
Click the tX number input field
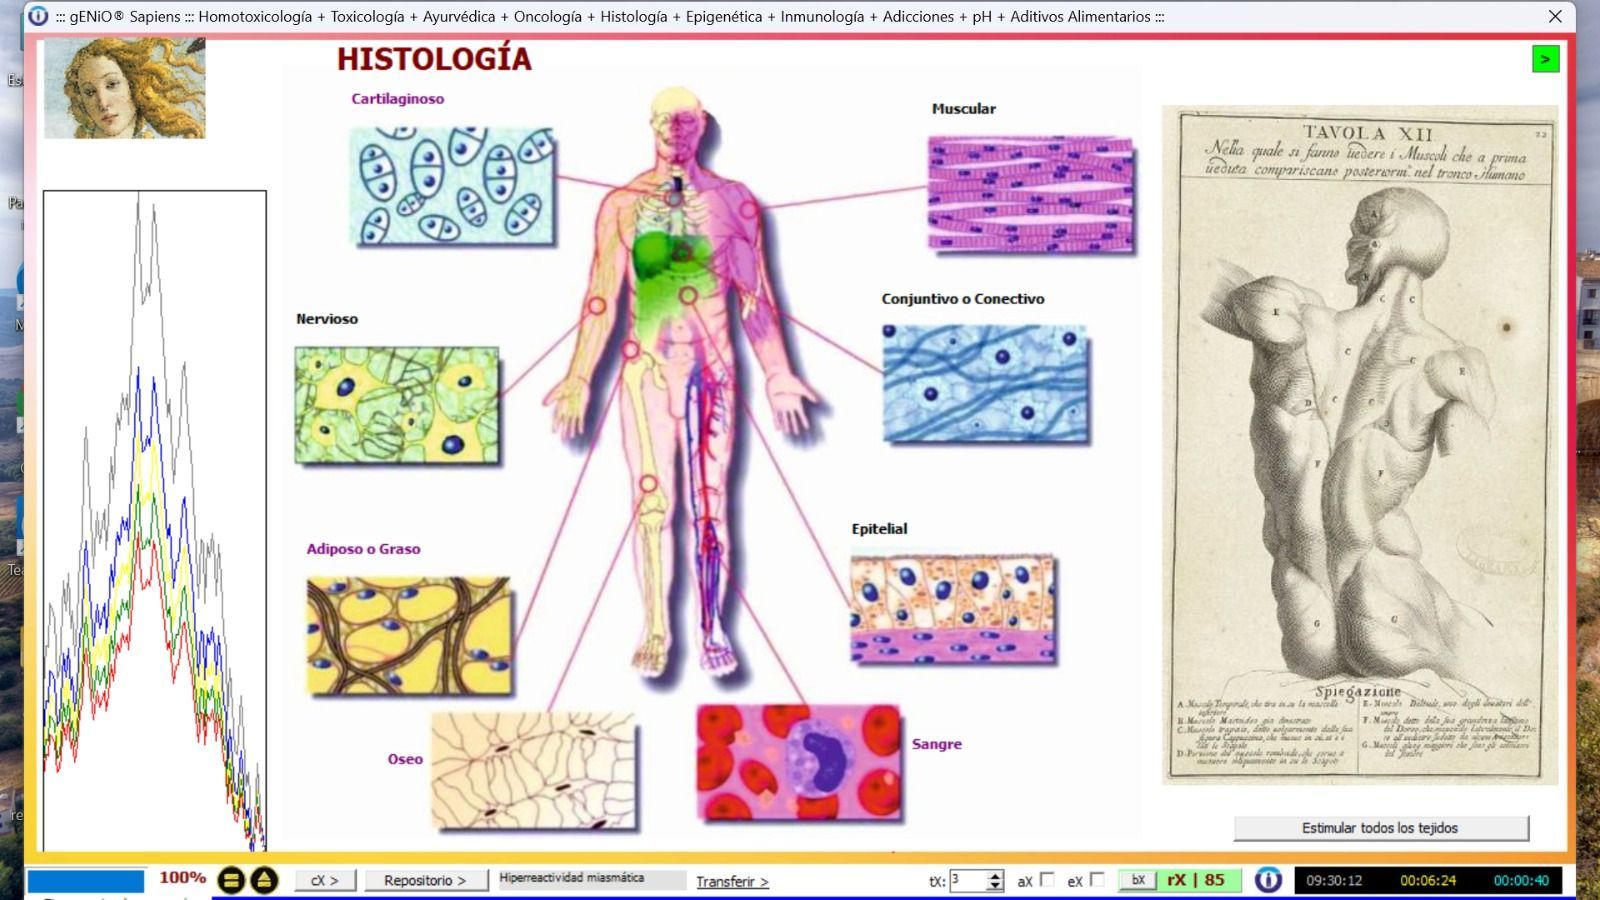pos(968,880)
